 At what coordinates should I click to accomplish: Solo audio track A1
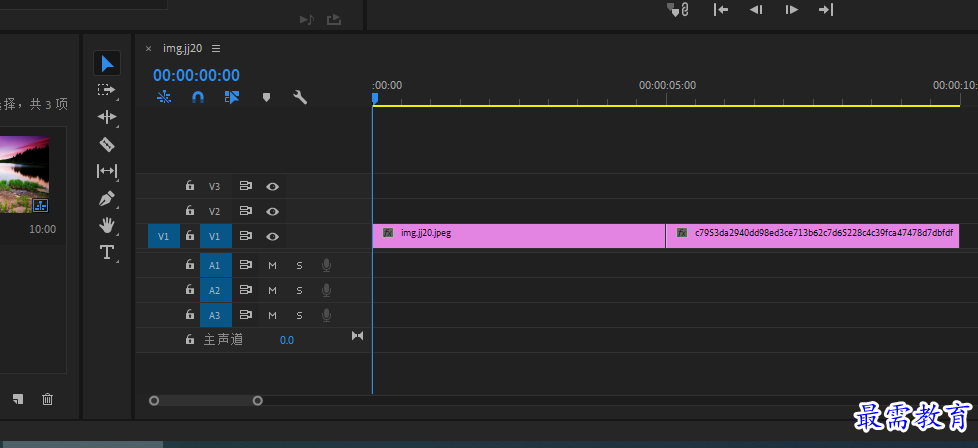pos(299,265)
